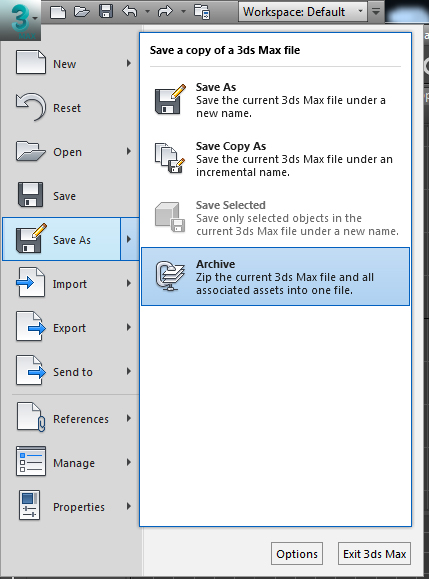Image resolution: width=429 pixels, height=579 pixels.
Task: Choose Save Copy As incremental option
Action: pos(276,159)
